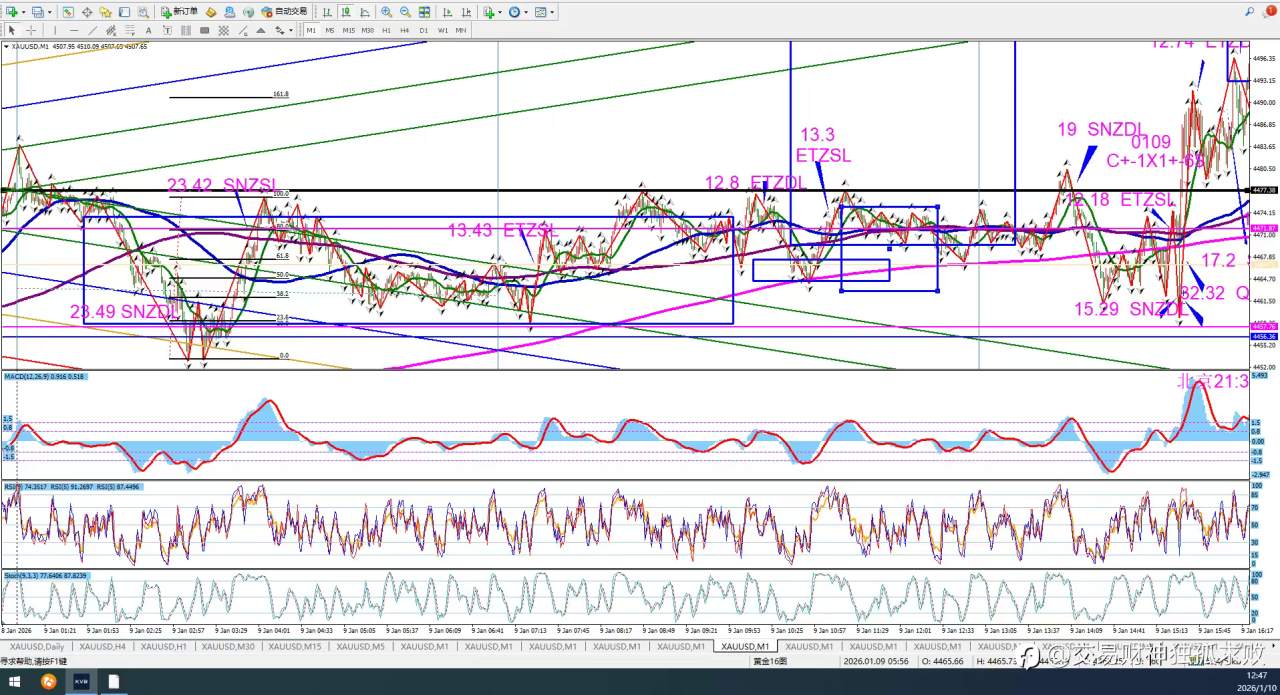The height and width of the screenshot is (695, 1280).
Task: Open the new chart dropdown arrow
Action: 23,12
